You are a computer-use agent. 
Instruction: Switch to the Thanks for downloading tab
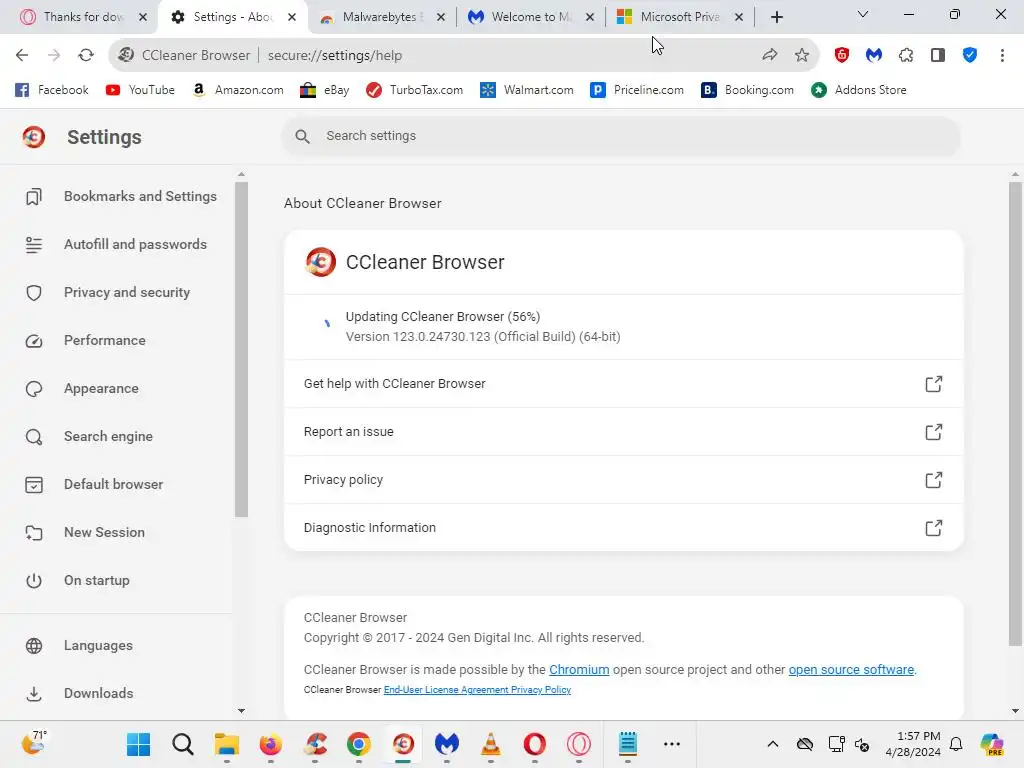click(x=82, y=17)
